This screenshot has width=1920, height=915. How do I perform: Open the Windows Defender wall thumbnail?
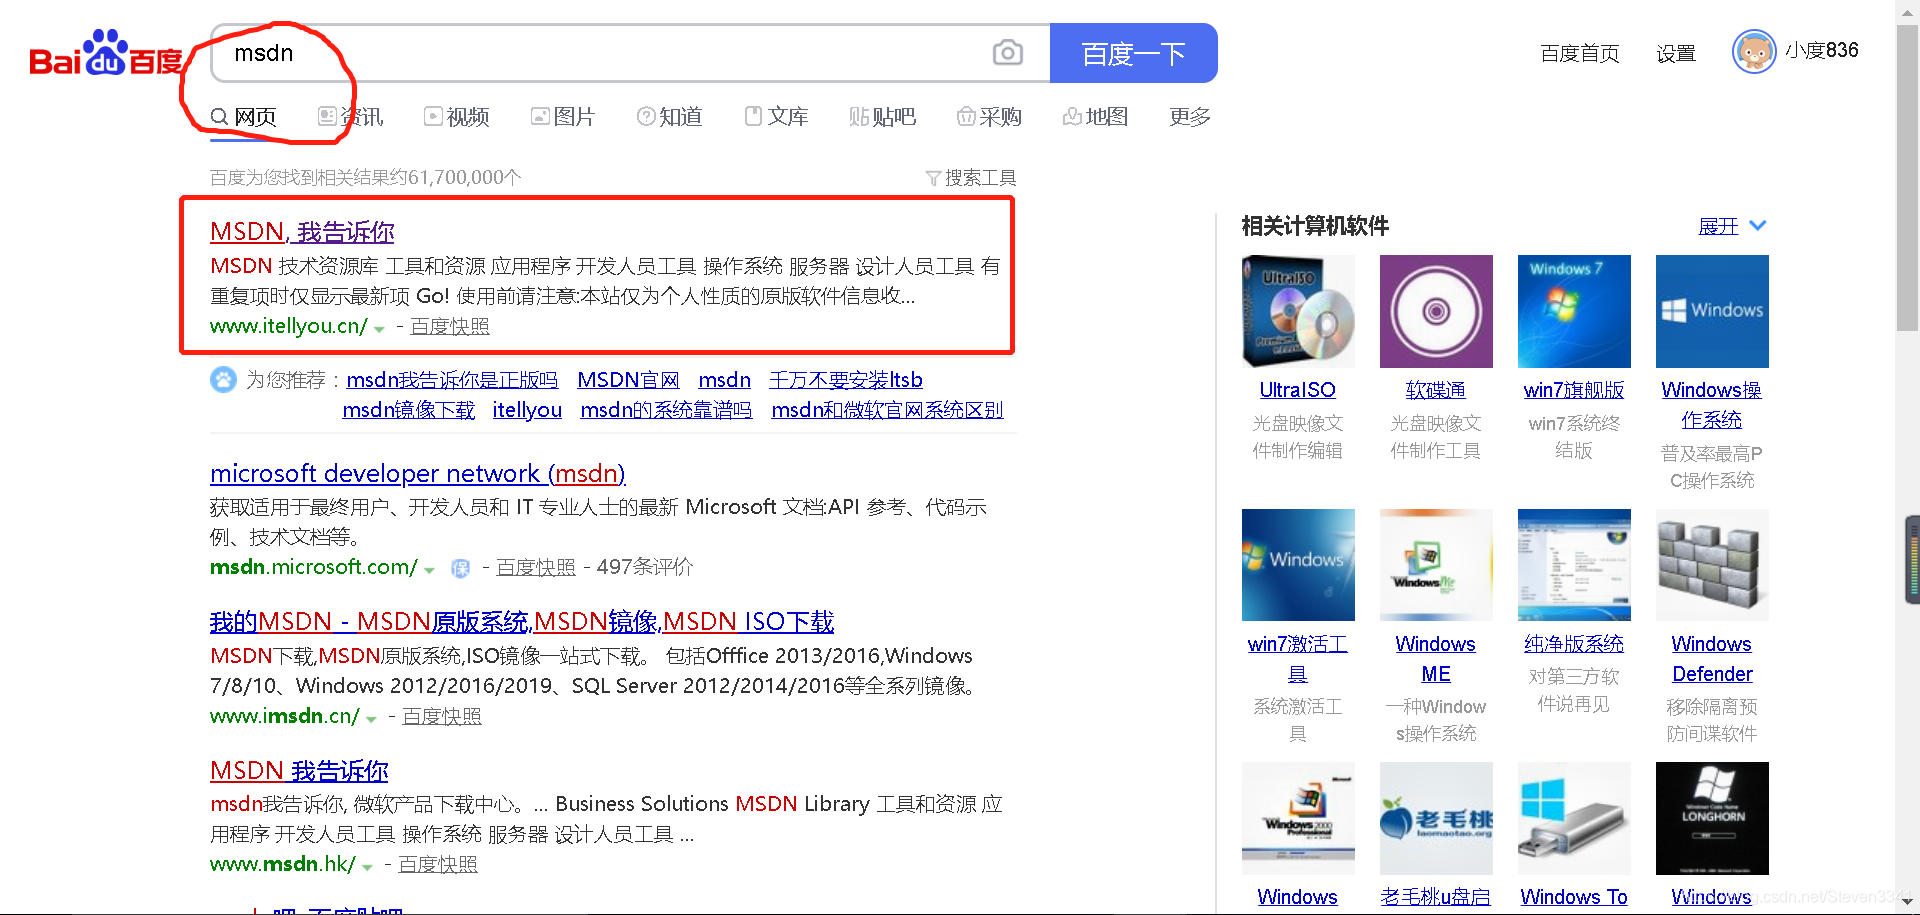pos(1712,565)
